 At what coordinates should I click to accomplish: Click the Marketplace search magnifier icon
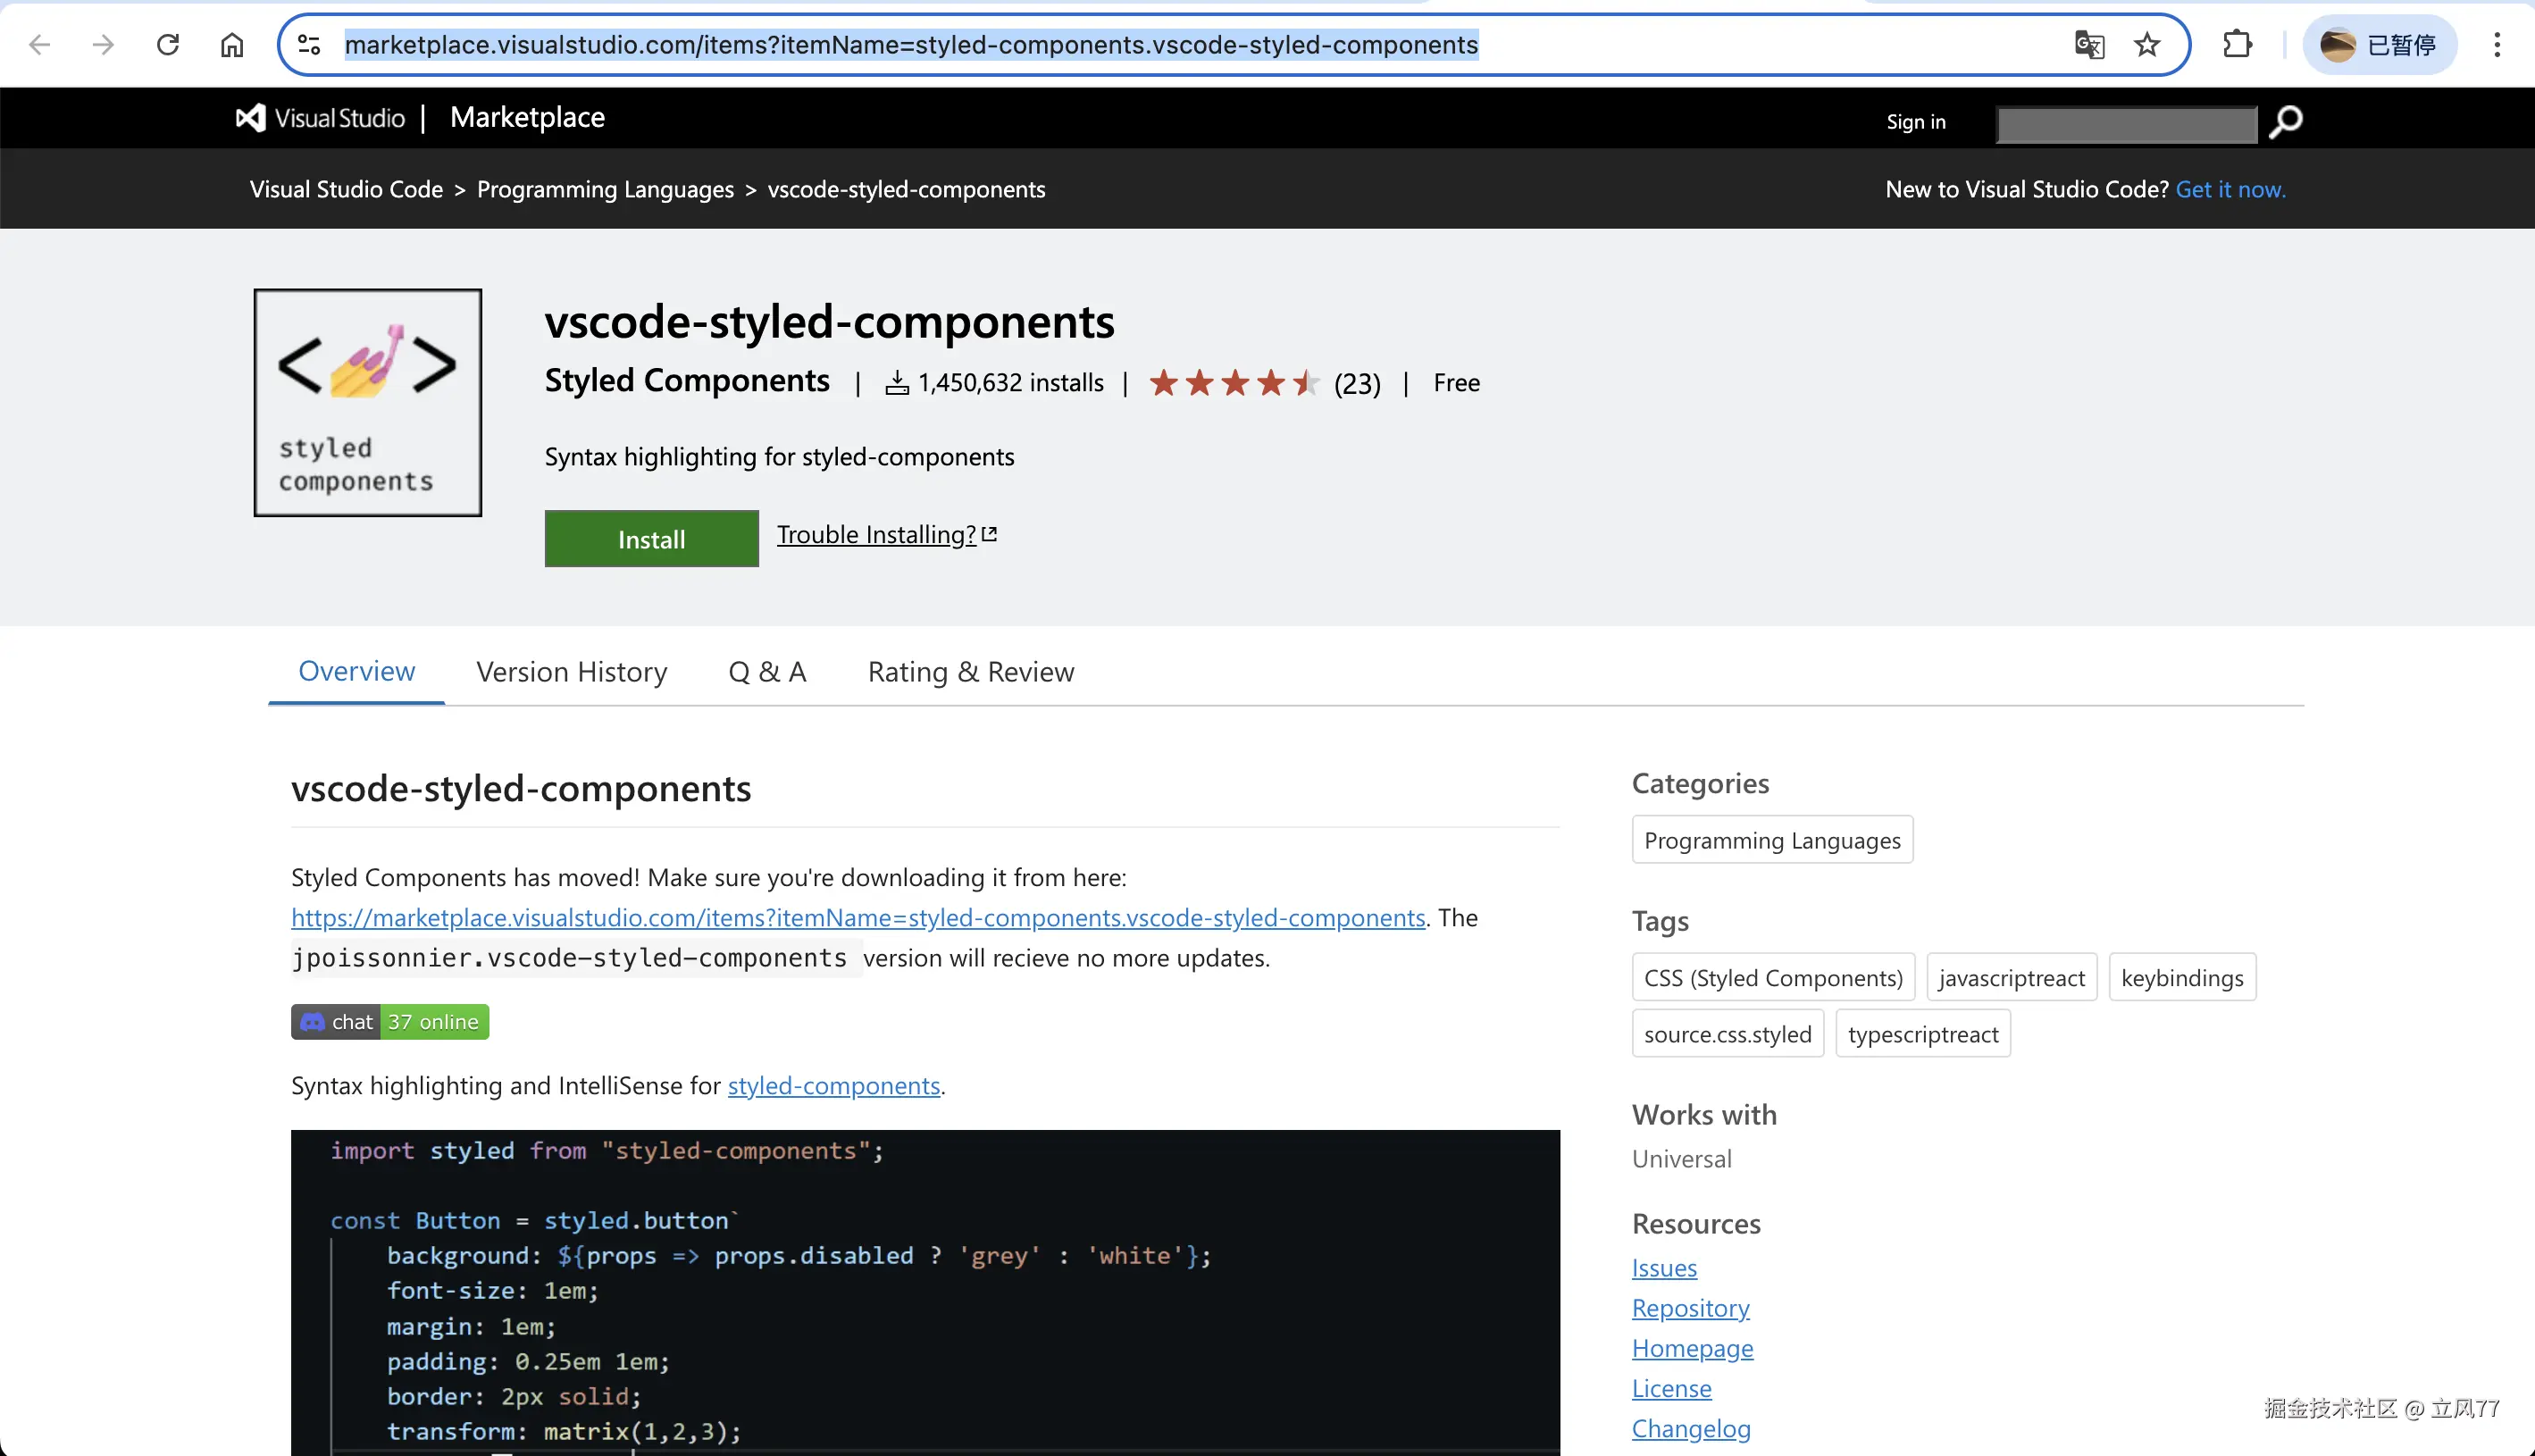pyautogui.click(x=2286, y=122)
